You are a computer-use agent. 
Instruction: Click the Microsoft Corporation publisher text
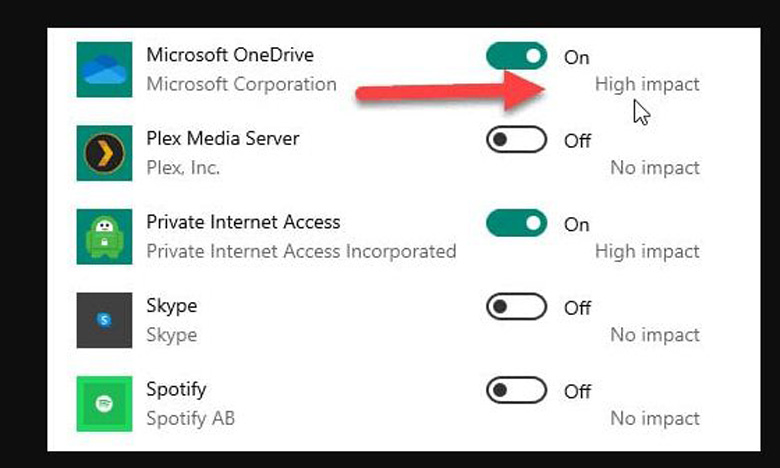click(x=241, y=84)
